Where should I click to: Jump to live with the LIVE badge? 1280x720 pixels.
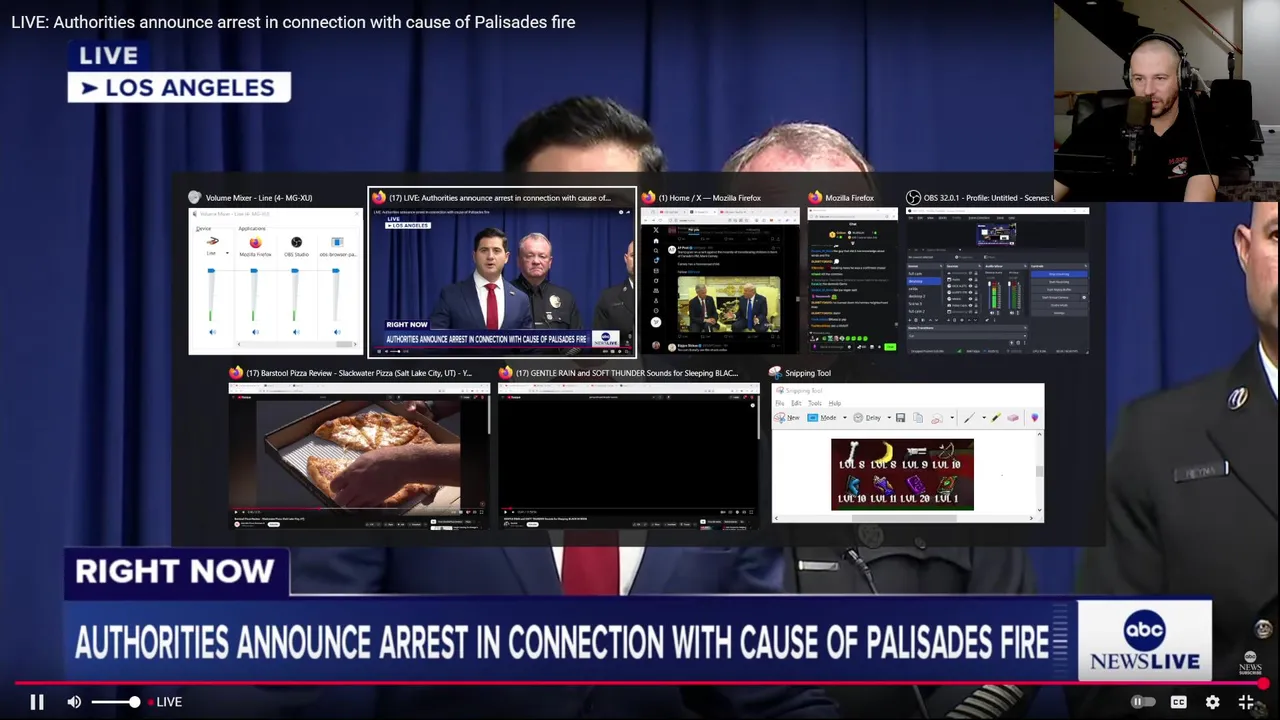[166, 702]
